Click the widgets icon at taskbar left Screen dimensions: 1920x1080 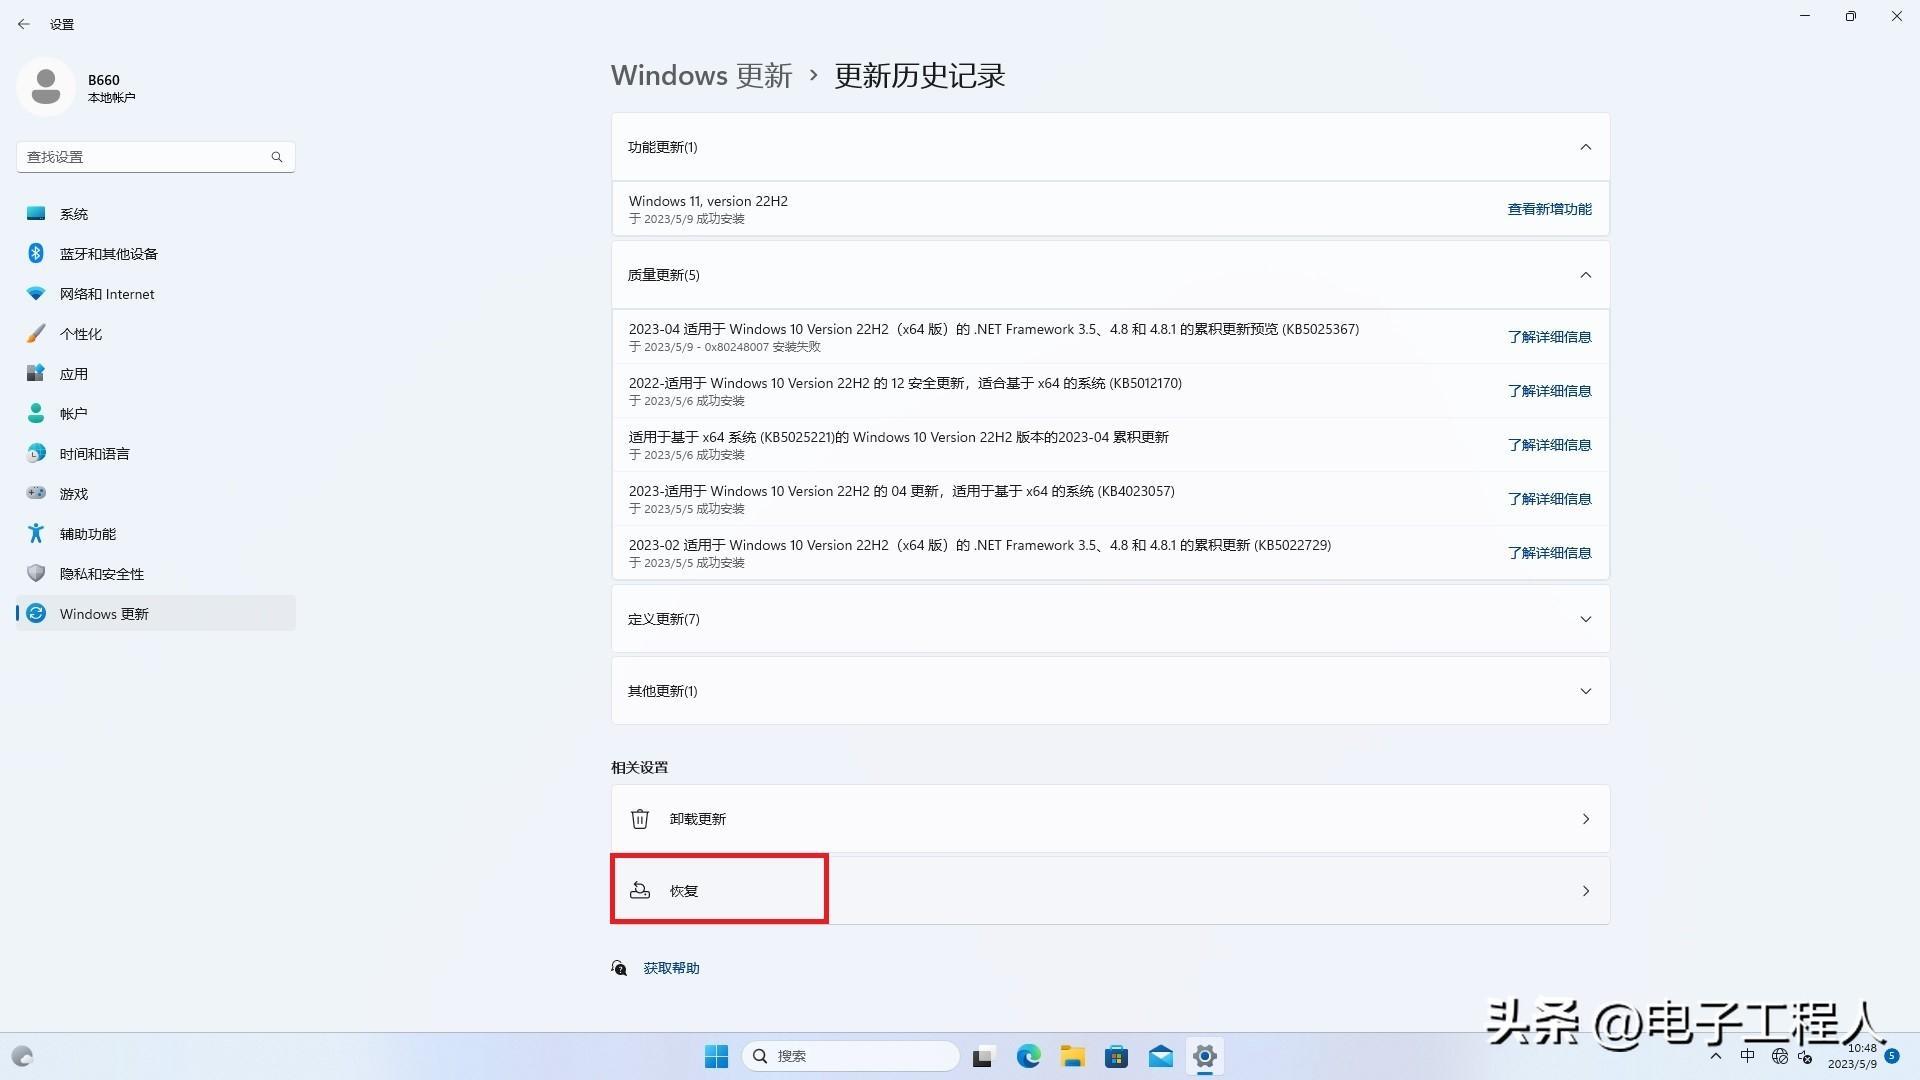(22, 1056)
